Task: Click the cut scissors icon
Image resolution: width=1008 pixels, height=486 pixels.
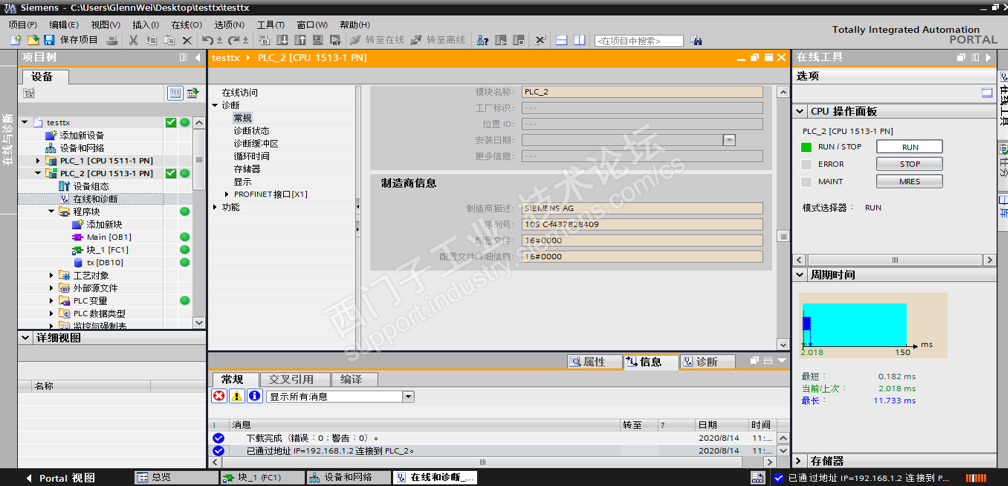Action: pos(134,40)
